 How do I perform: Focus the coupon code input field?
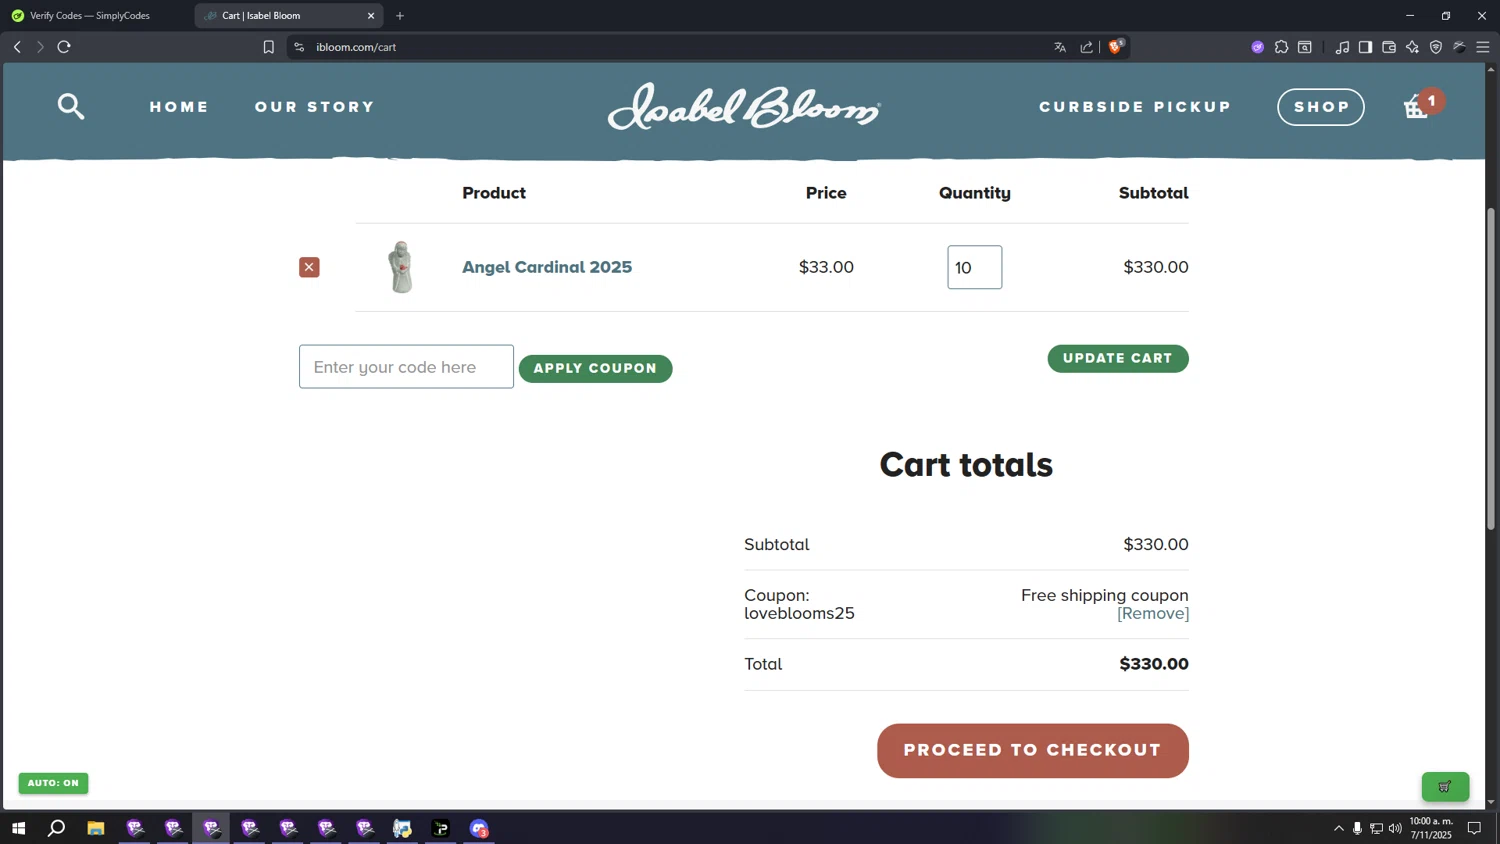point(406,367)
